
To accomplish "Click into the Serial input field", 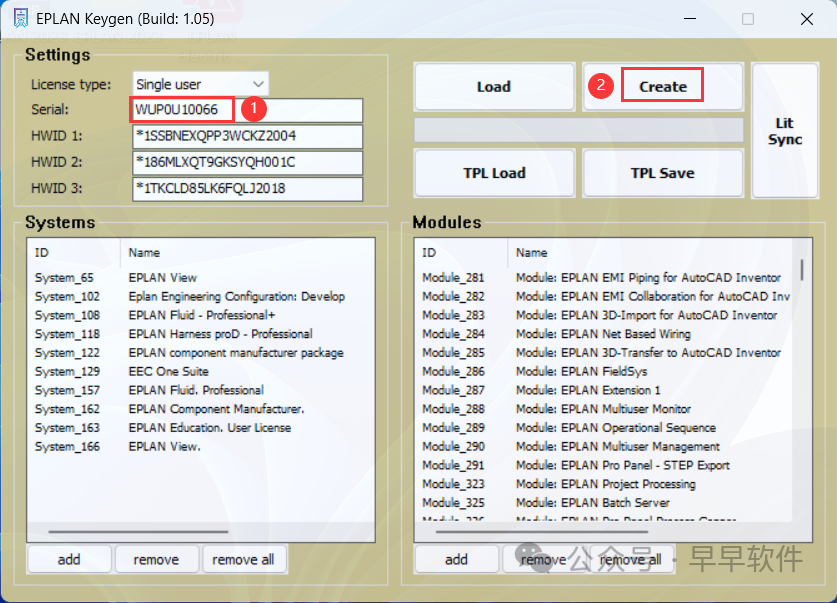I will pos(247,110).
